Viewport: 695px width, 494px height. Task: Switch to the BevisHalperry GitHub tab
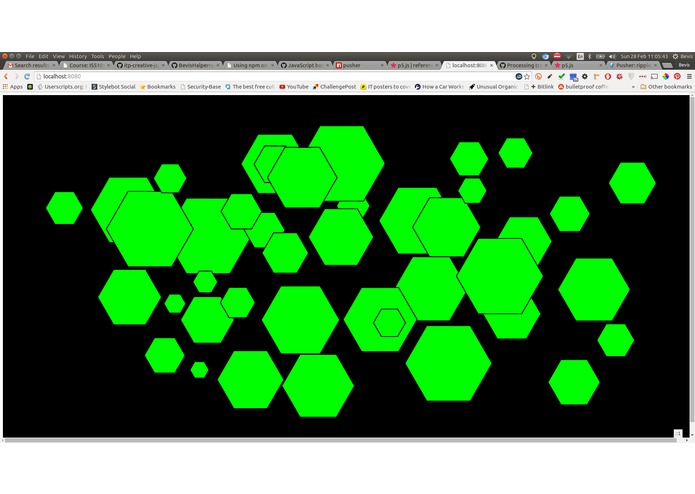tap(194, 65)
